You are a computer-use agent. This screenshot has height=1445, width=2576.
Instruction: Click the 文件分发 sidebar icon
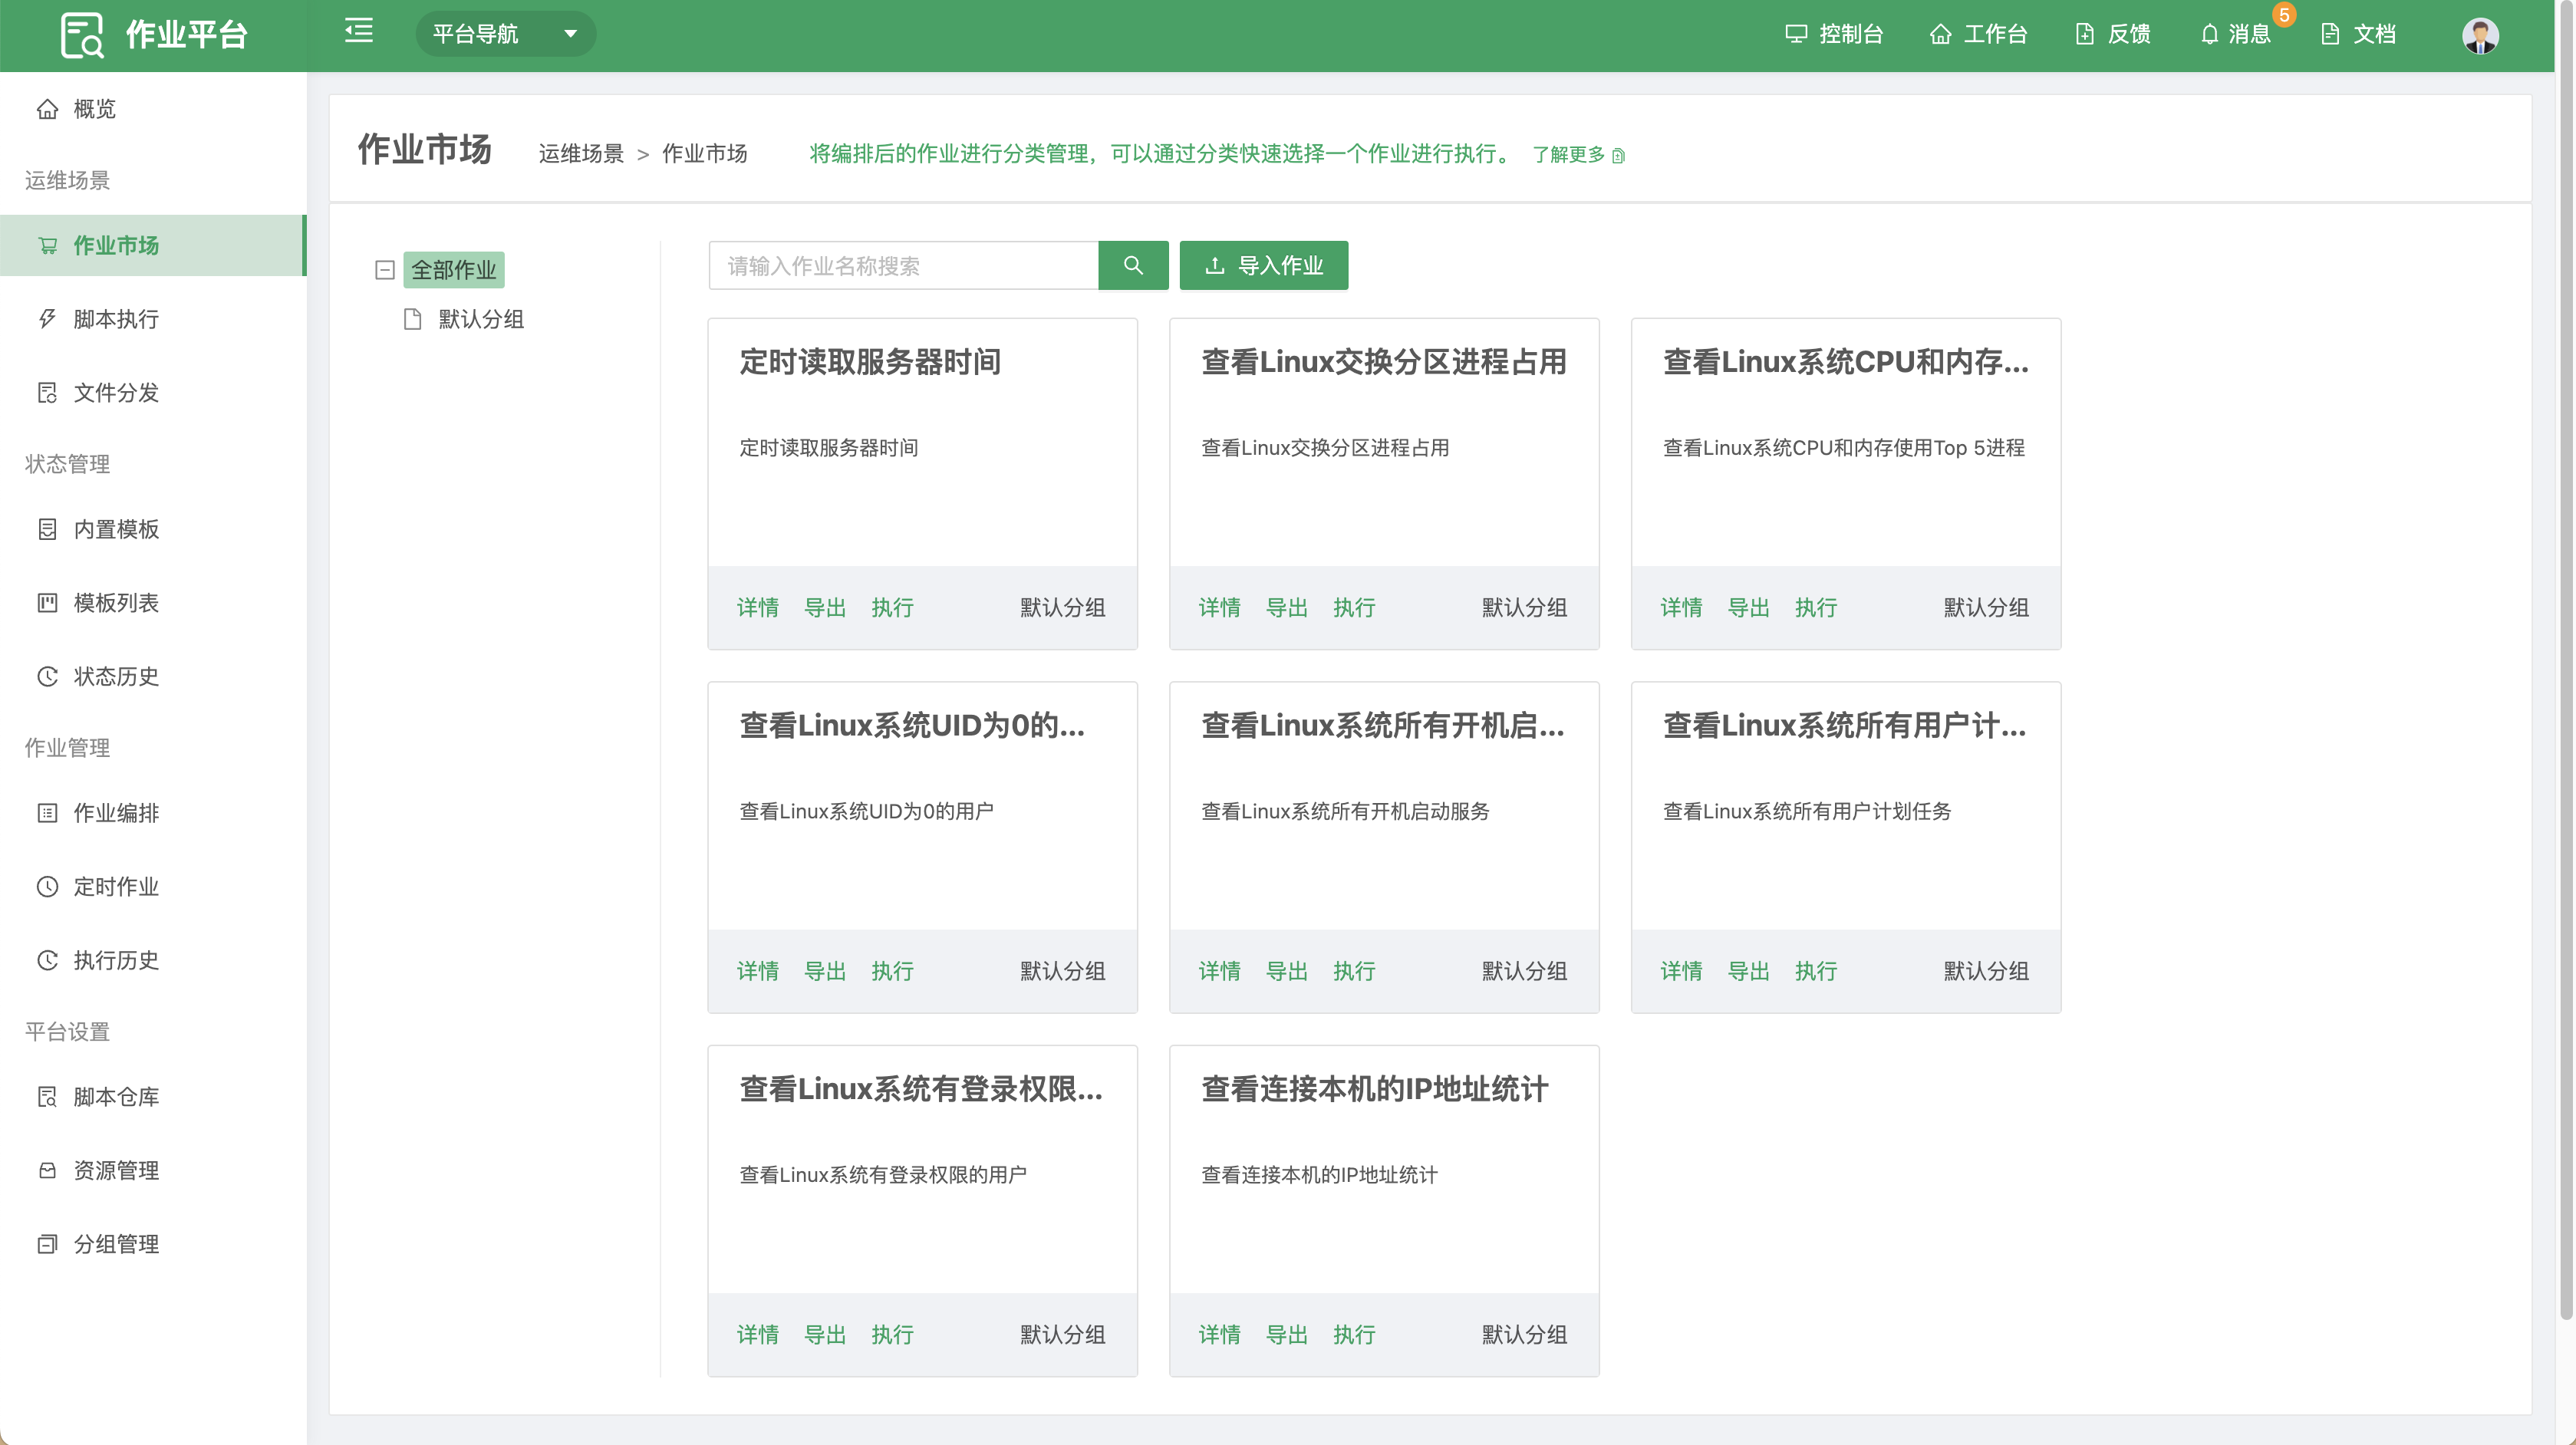point(47,393)
